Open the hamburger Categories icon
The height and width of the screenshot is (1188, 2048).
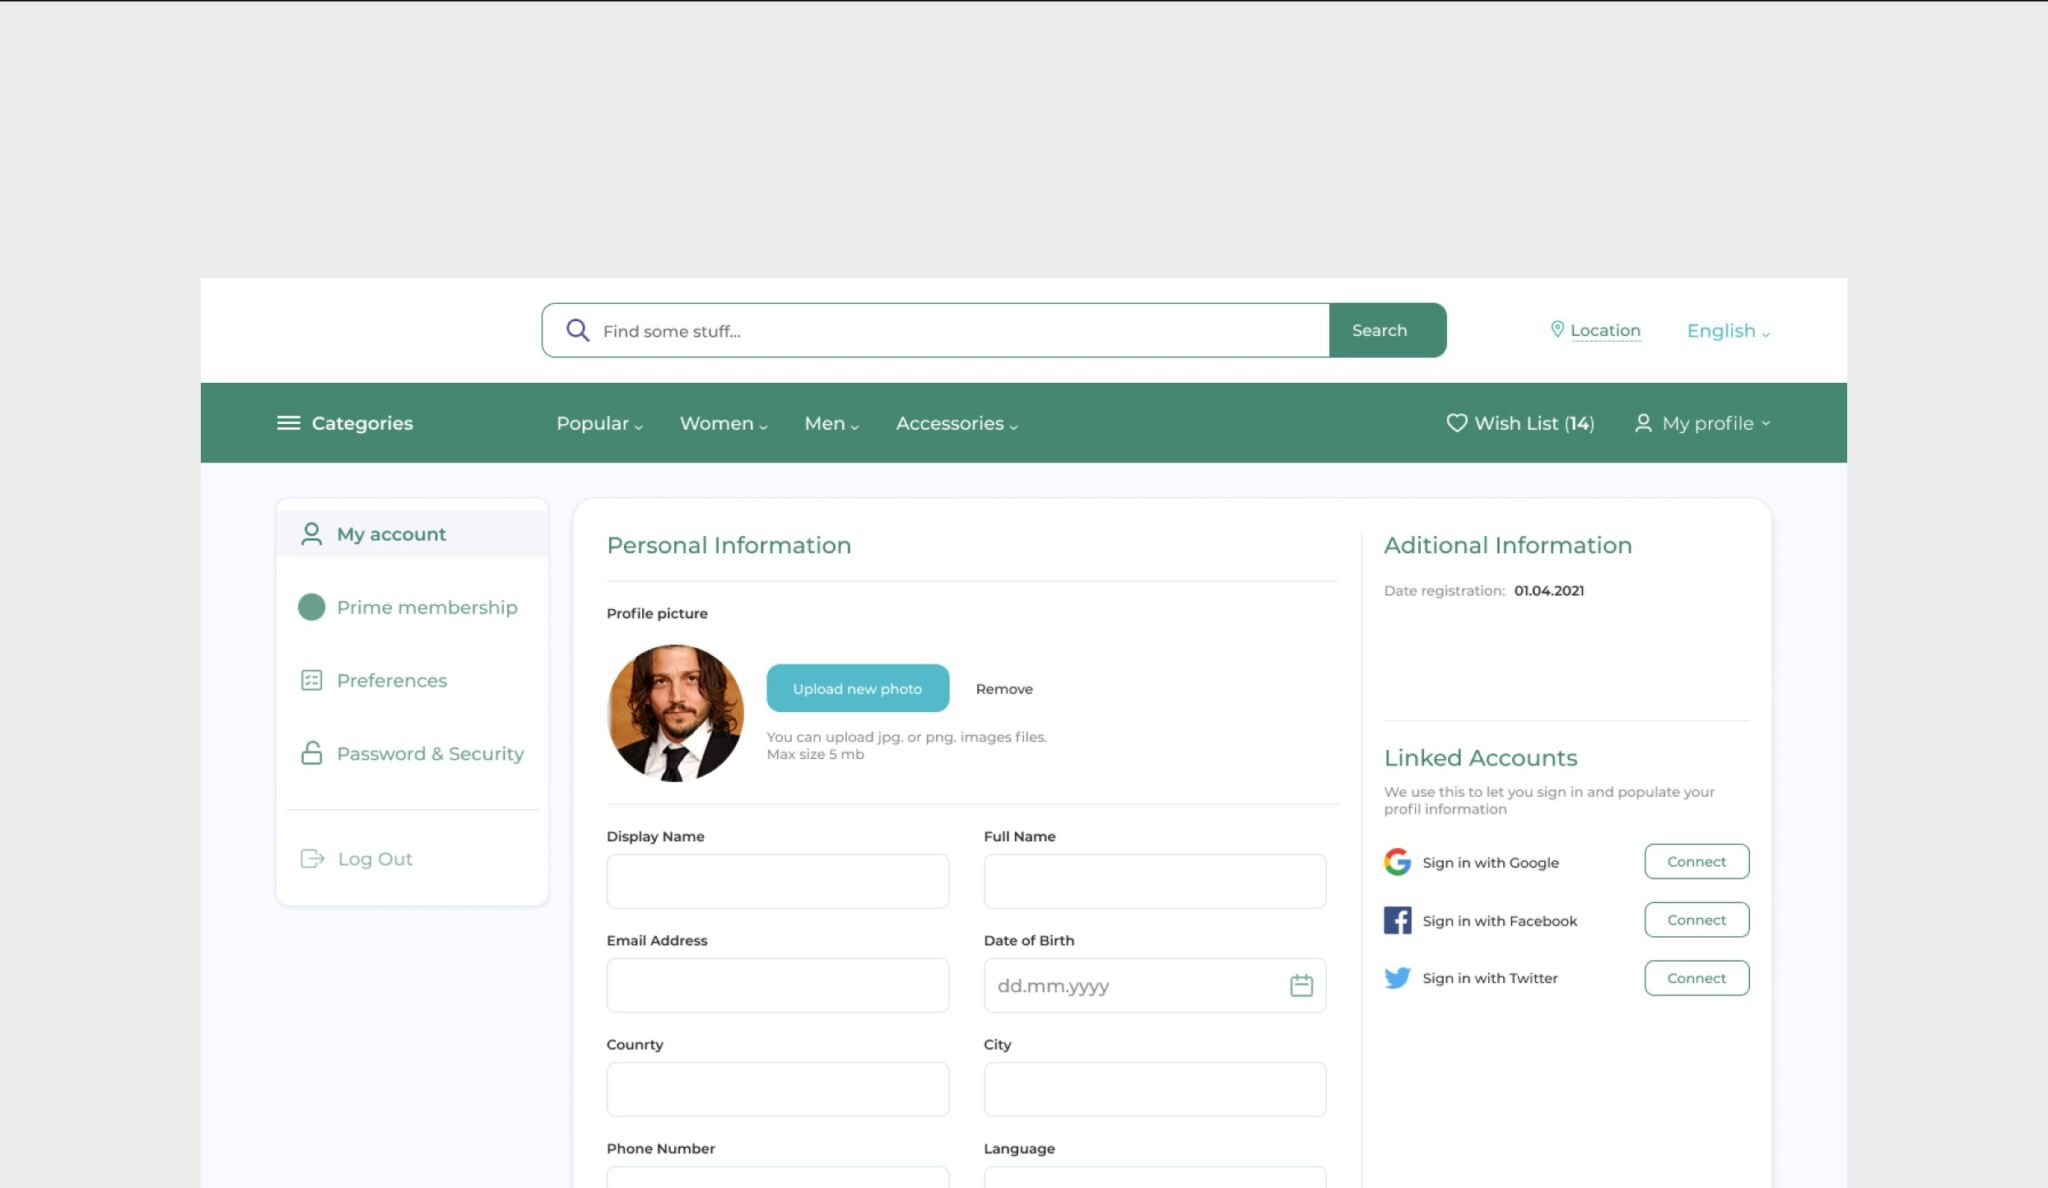288,423
